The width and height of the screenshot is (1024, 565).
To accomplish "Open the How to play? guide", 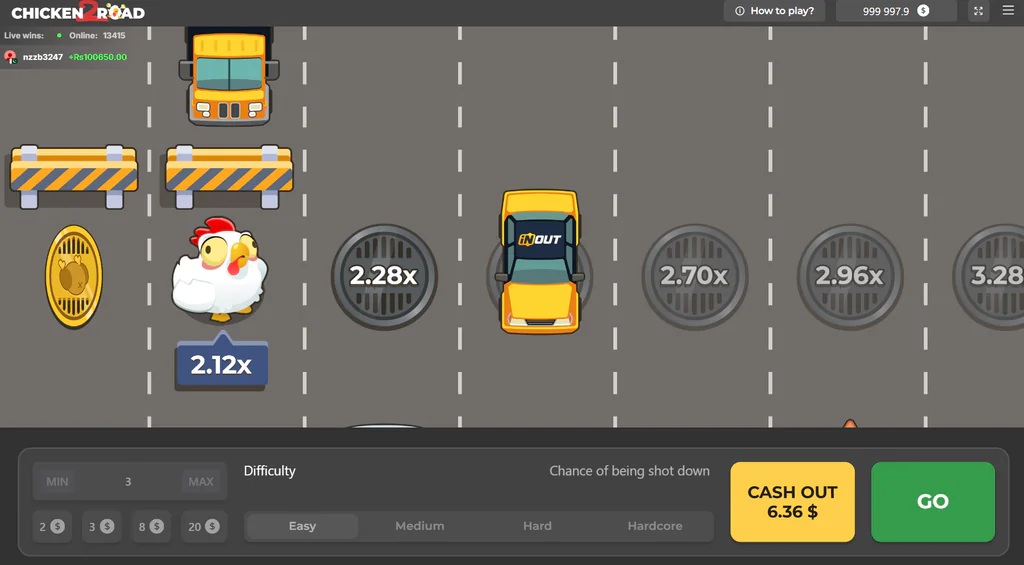I will (775, 11).
